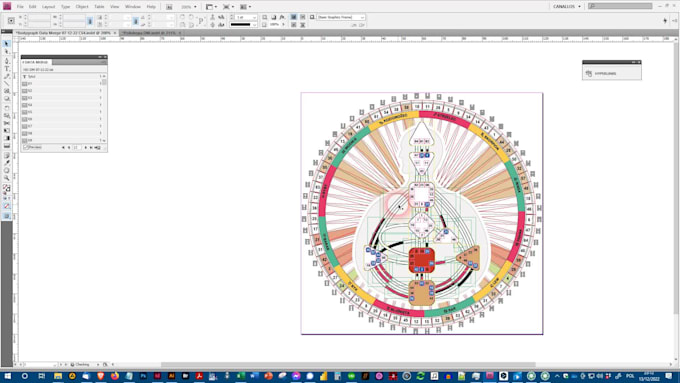The image size is (680, 383).
Task: Select the Selection tool arrow
Action: point(7,43)
